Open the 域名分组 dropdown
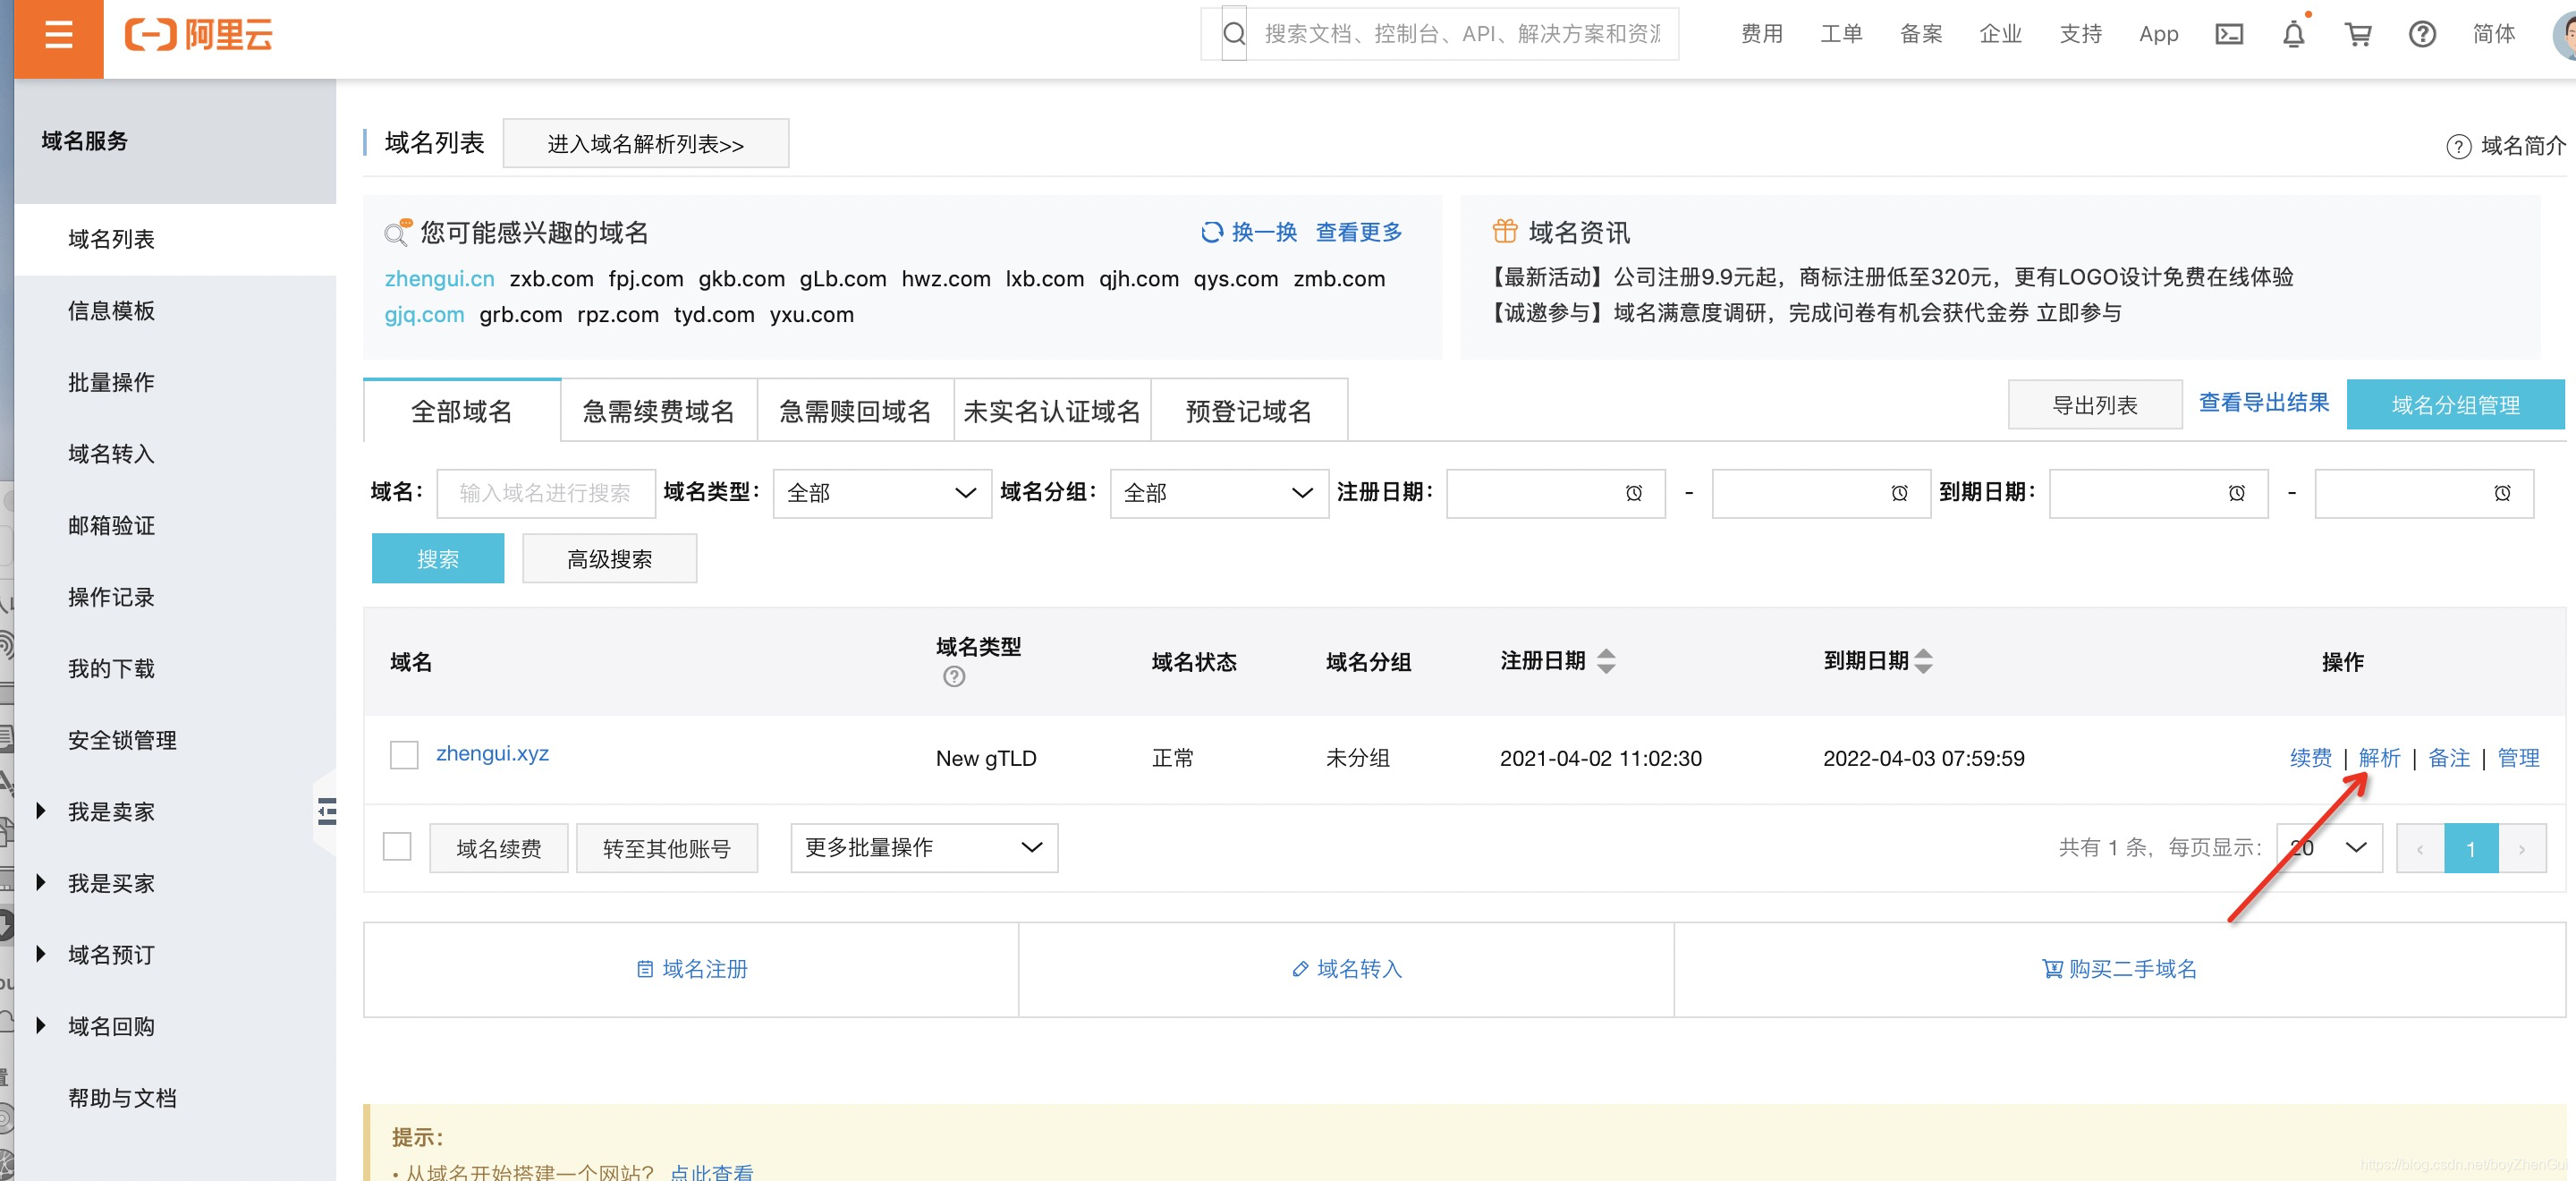2576x1181 pixels. point(1219,493)
